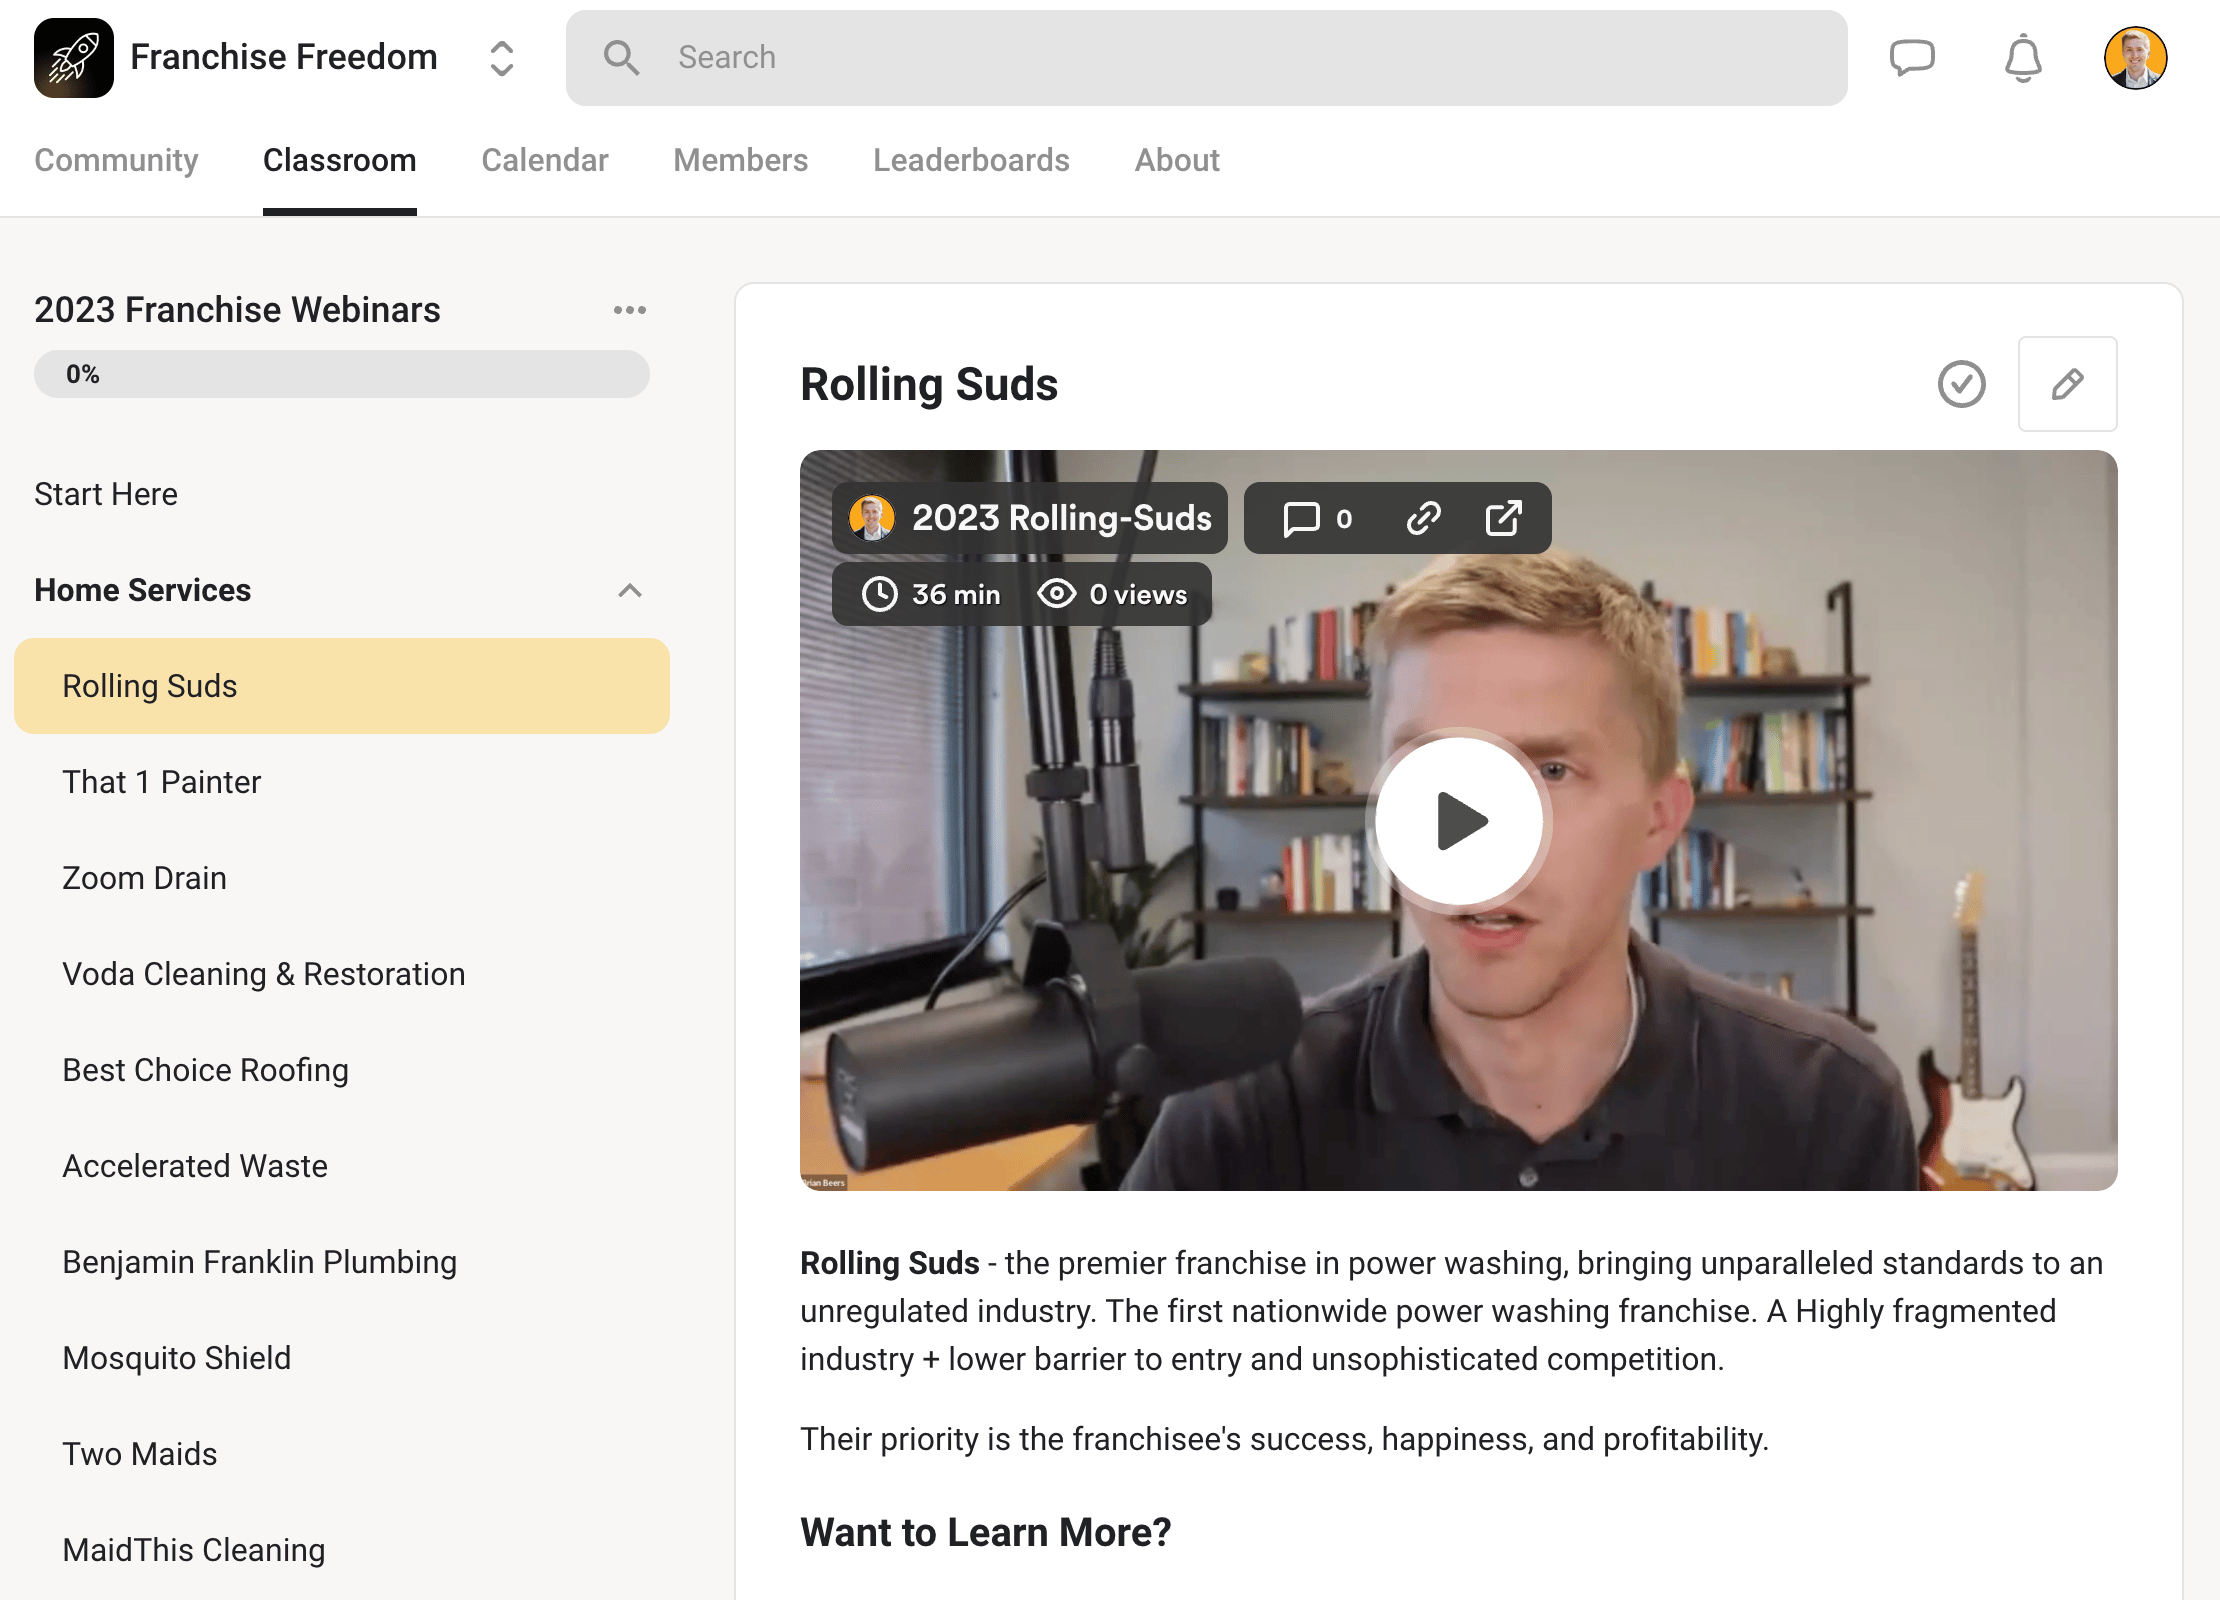Edit the lesson with the pencil button
Screen dimensions: 2220x1600
click(x=2067, y=384)
